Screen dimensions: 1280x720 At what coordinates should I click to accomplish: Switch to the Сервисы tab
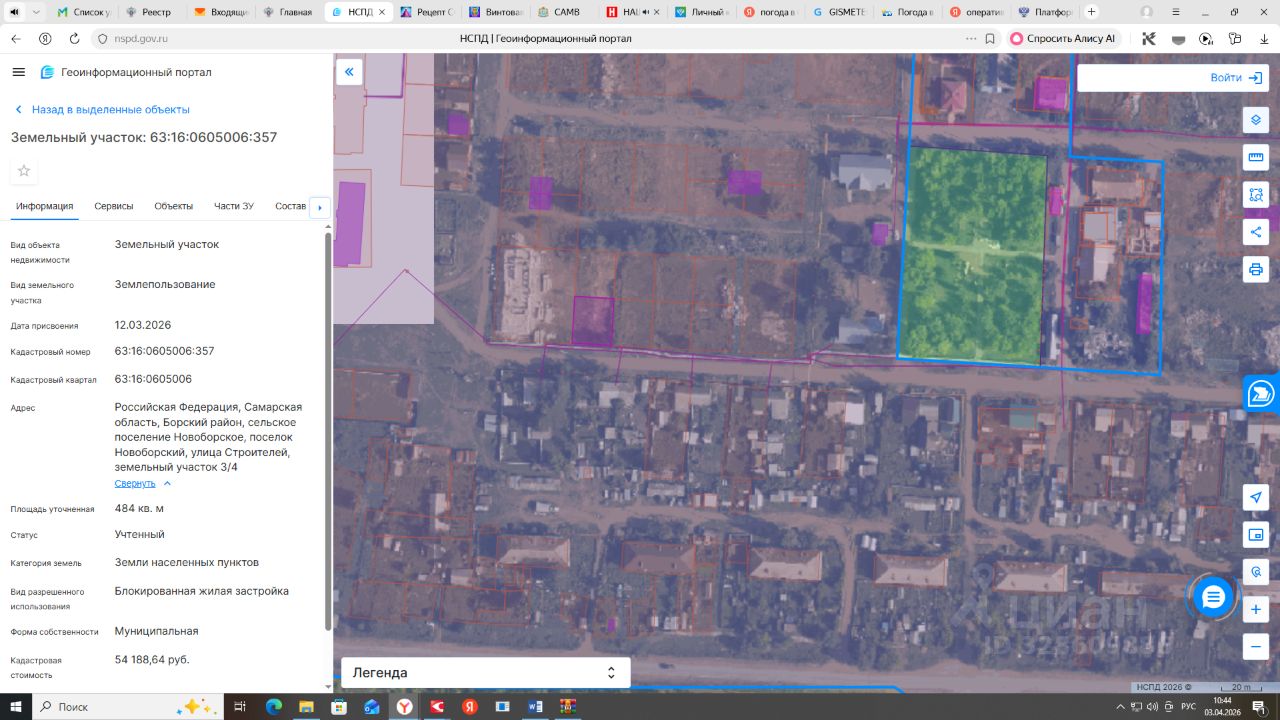click(x=114, y=206)
